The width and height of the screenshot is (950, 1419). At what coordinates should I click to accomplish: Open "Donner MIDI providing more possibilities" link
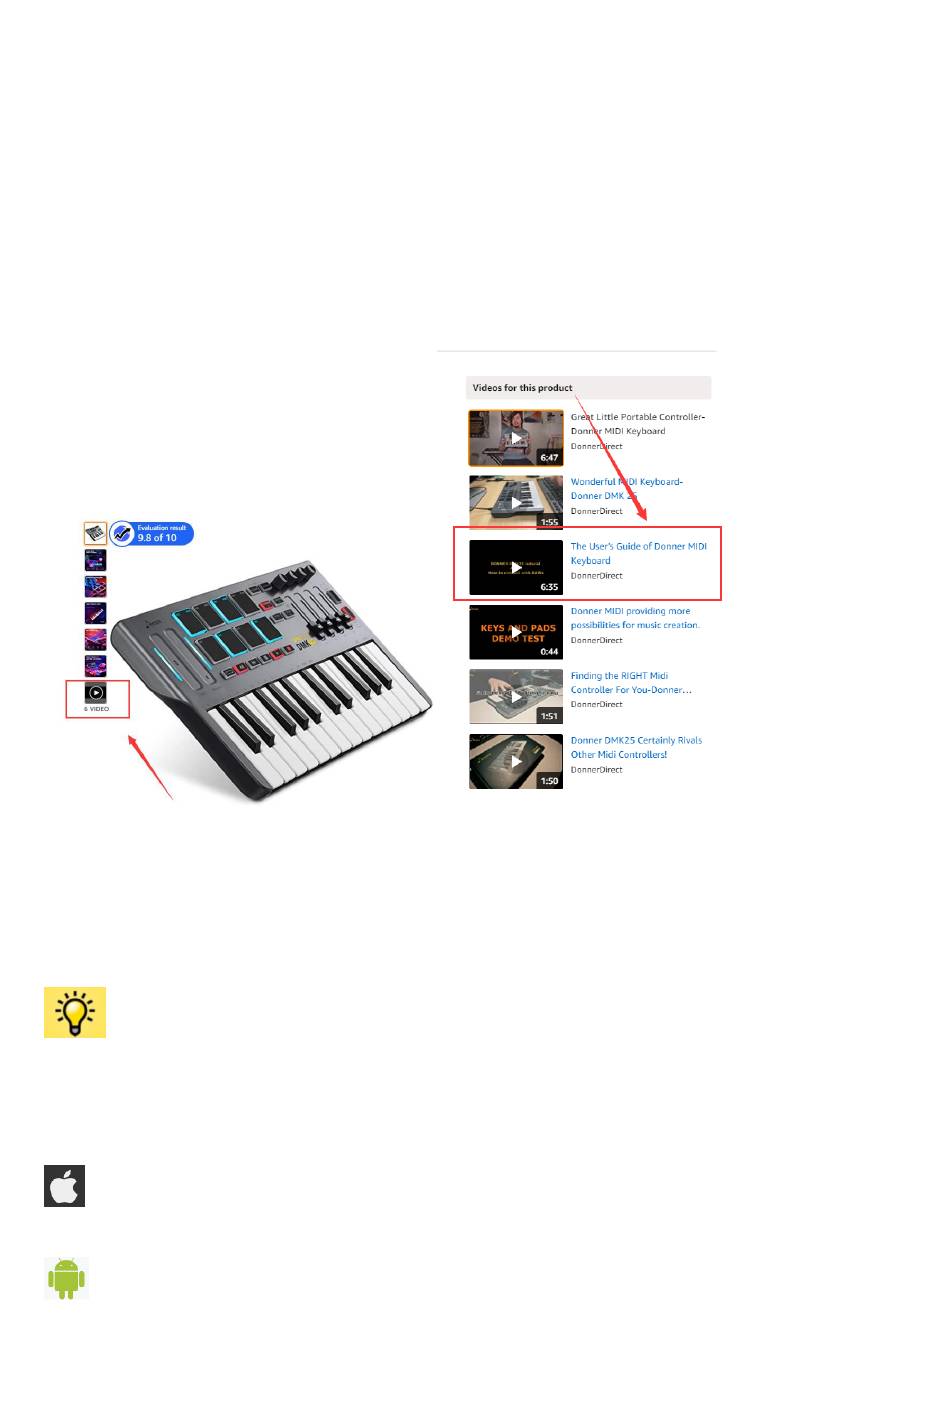[x=635, y=618]
